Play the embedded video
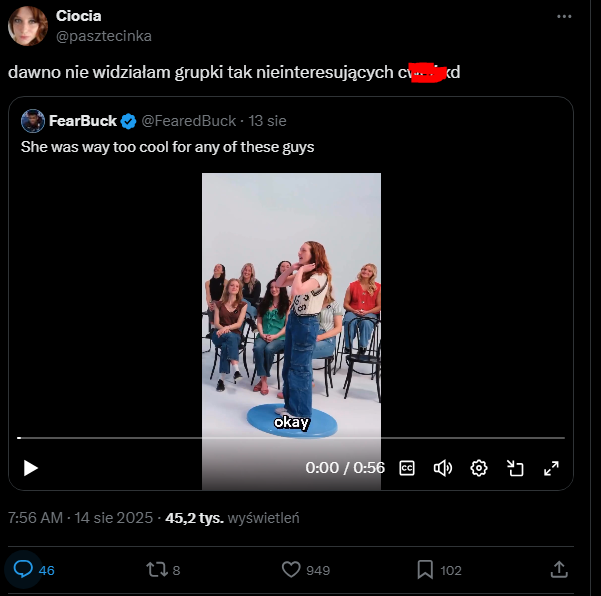 click(x=31, y=467)
